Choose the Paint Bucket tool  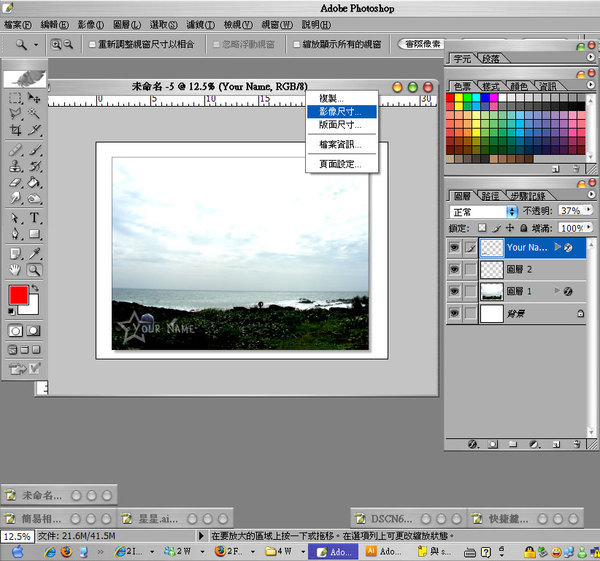pos(35,183)
